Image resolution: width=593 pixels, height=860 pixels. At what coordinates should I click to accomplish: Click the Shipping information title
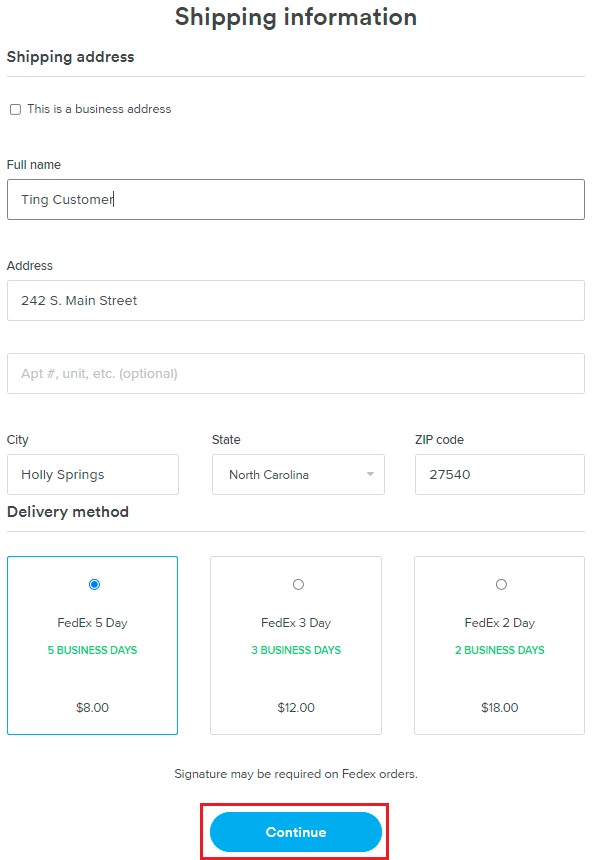pos(296,17)
